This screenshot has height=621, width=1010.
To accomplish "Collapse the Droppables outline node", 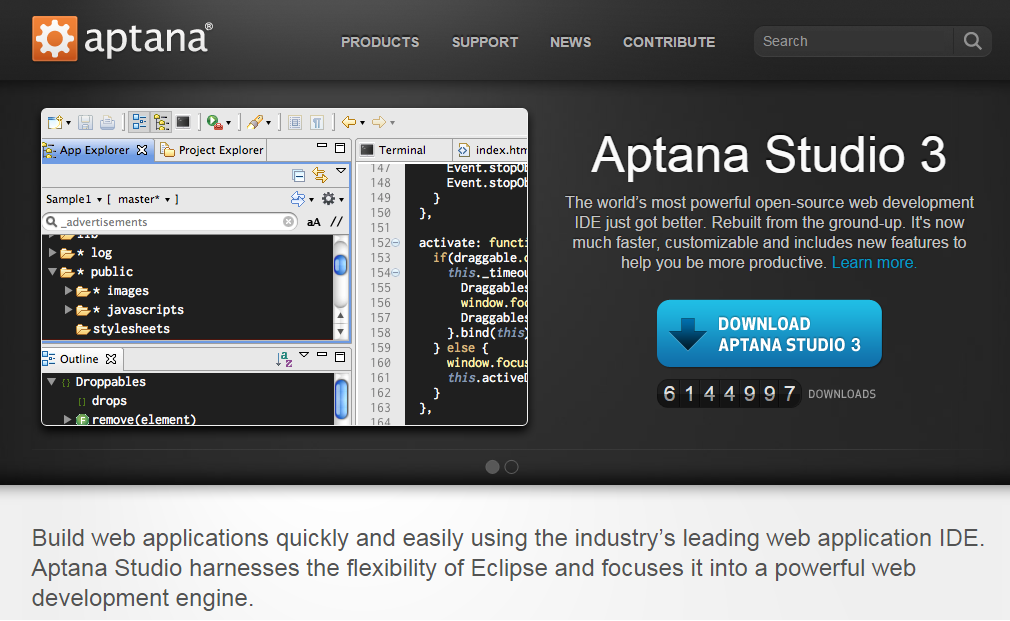I will (x=52, y=381).
